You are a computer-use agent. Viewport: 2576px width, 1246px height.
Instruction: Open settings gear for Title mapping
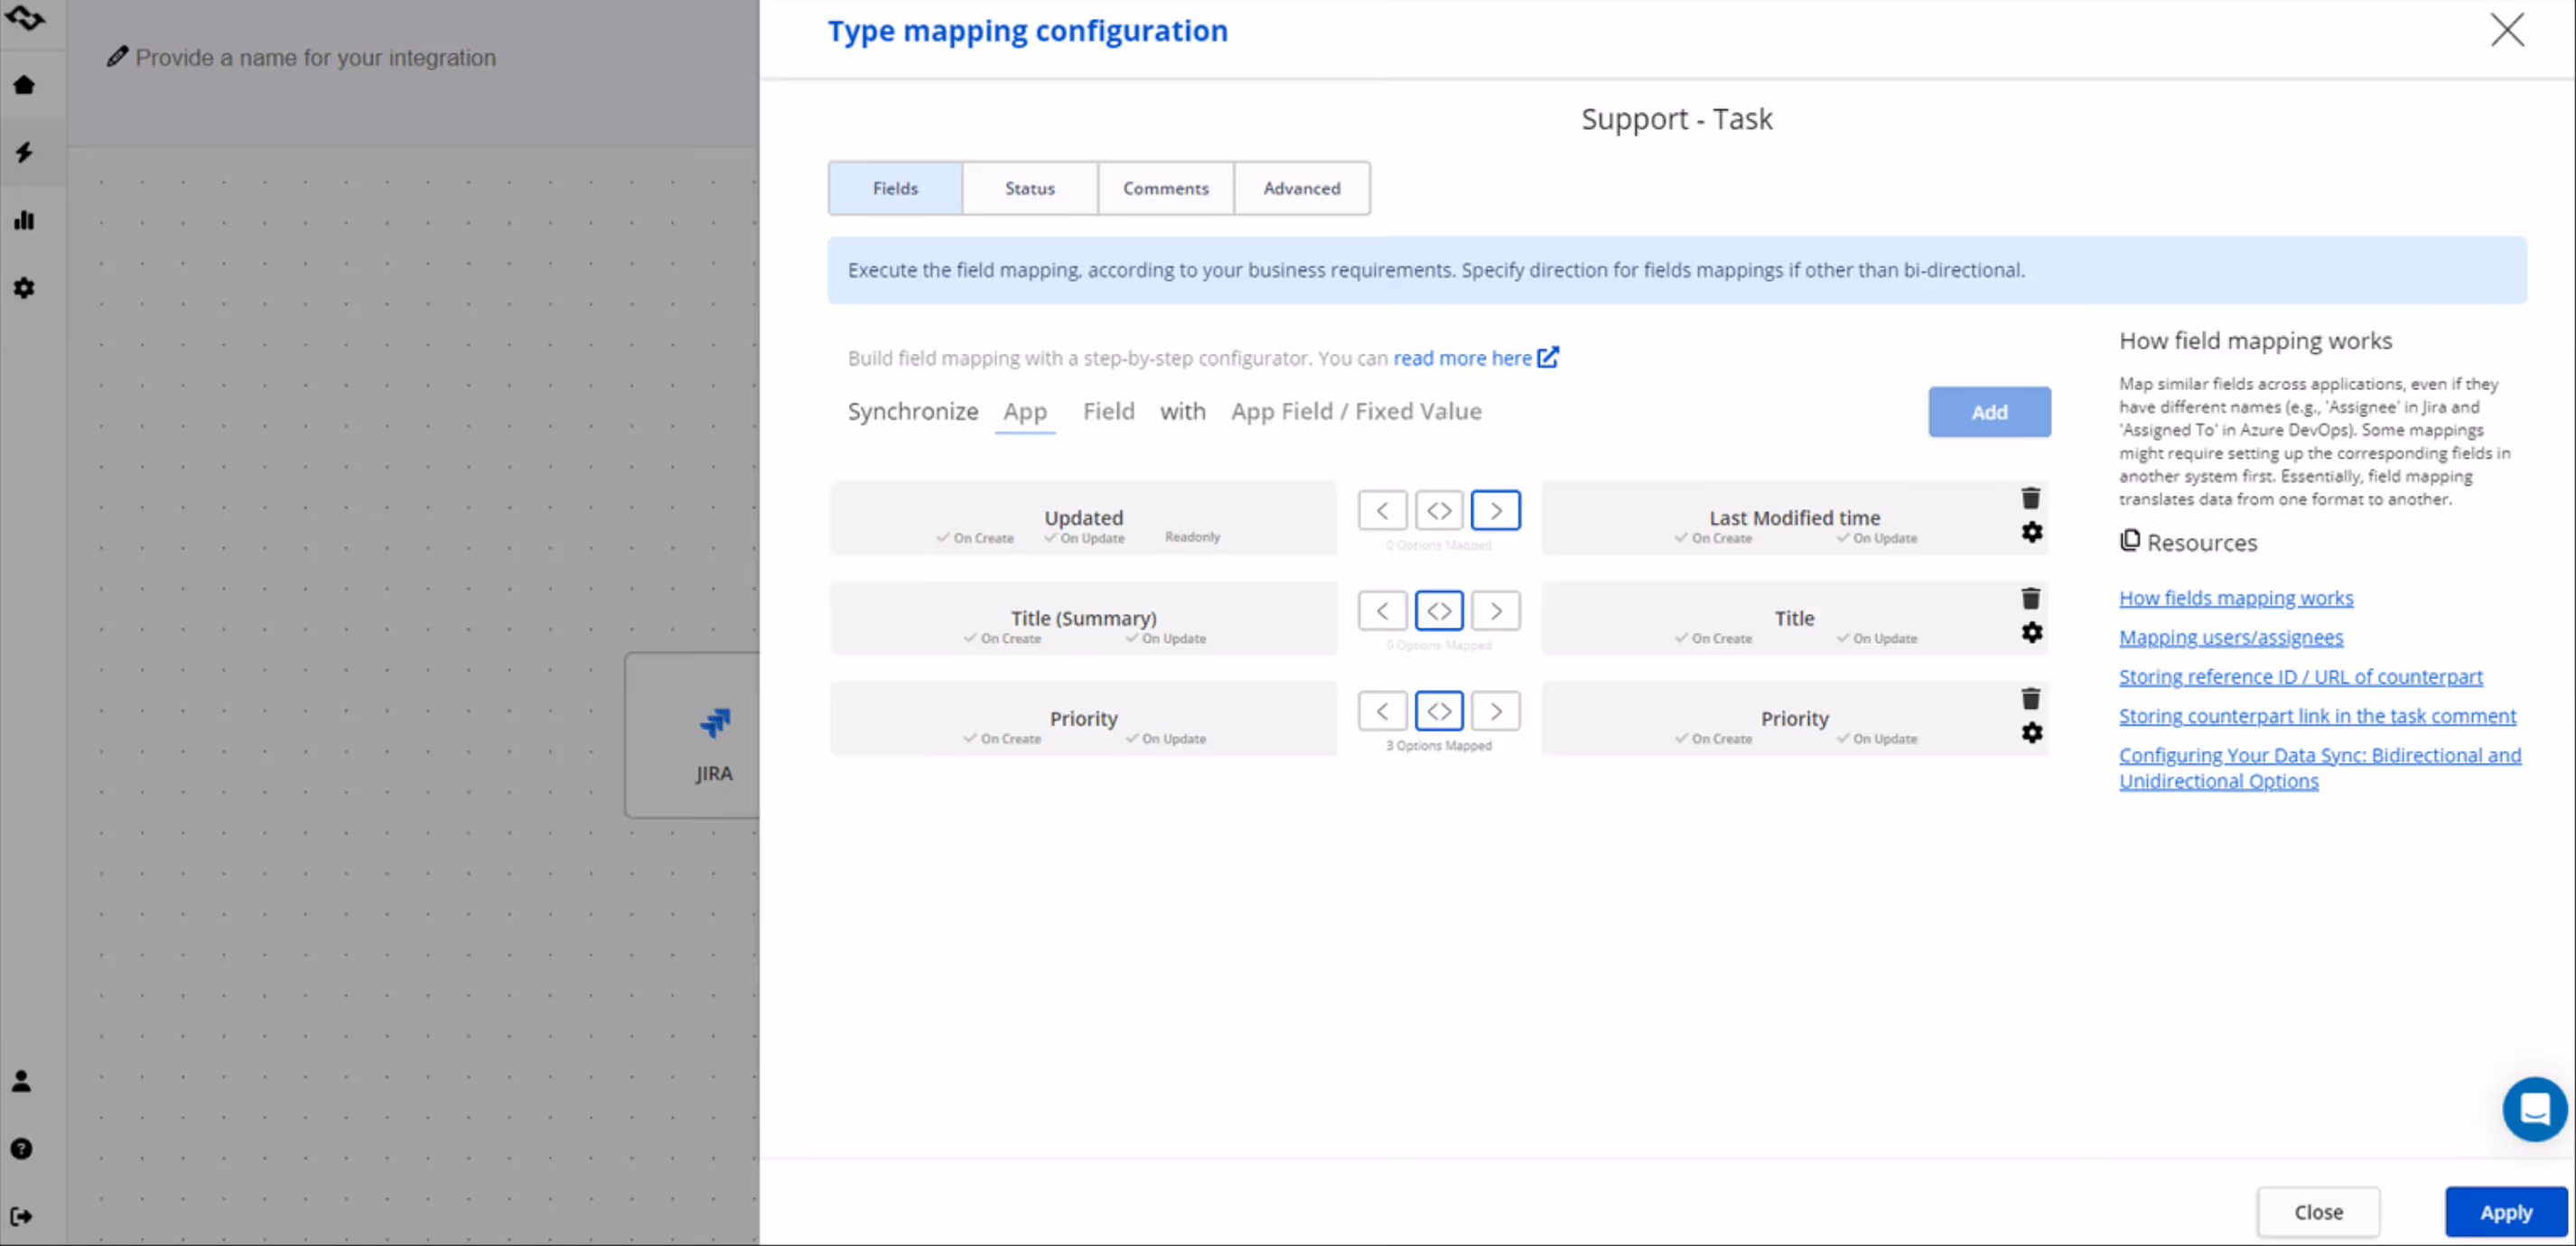click(x=2031, y=632)
